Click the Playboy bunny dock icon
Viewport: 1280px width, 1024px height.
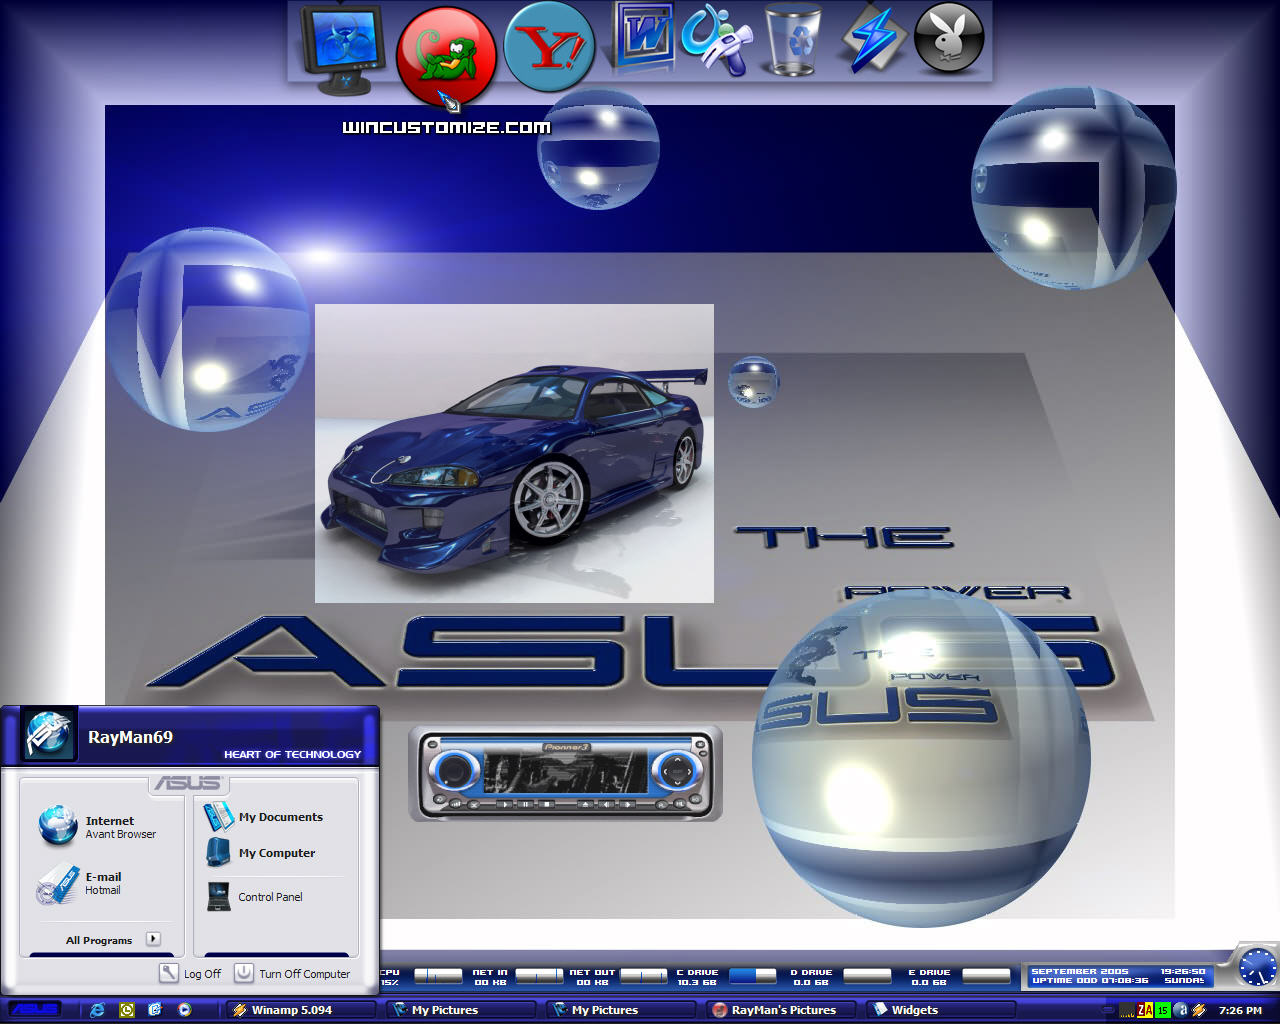click(949, 39)
